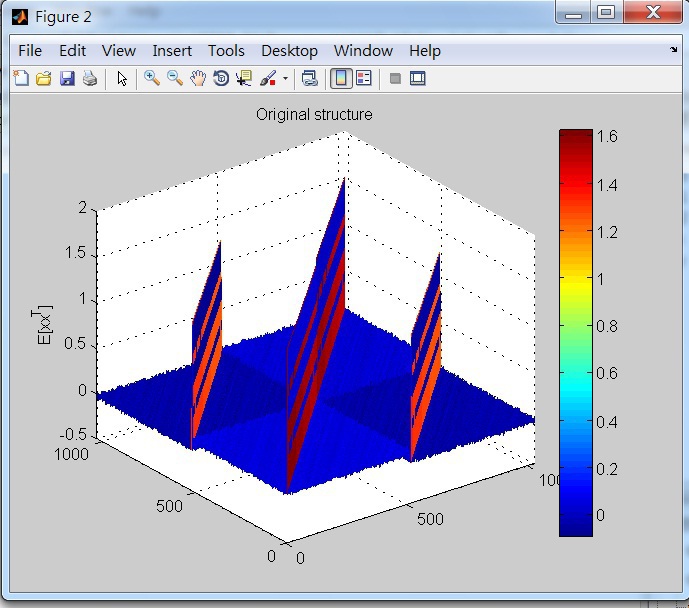The width and height of the screenshot is (689, 608).
Task: Expand the Brush tool color dropdown arrow
Action: pos(285,78)
